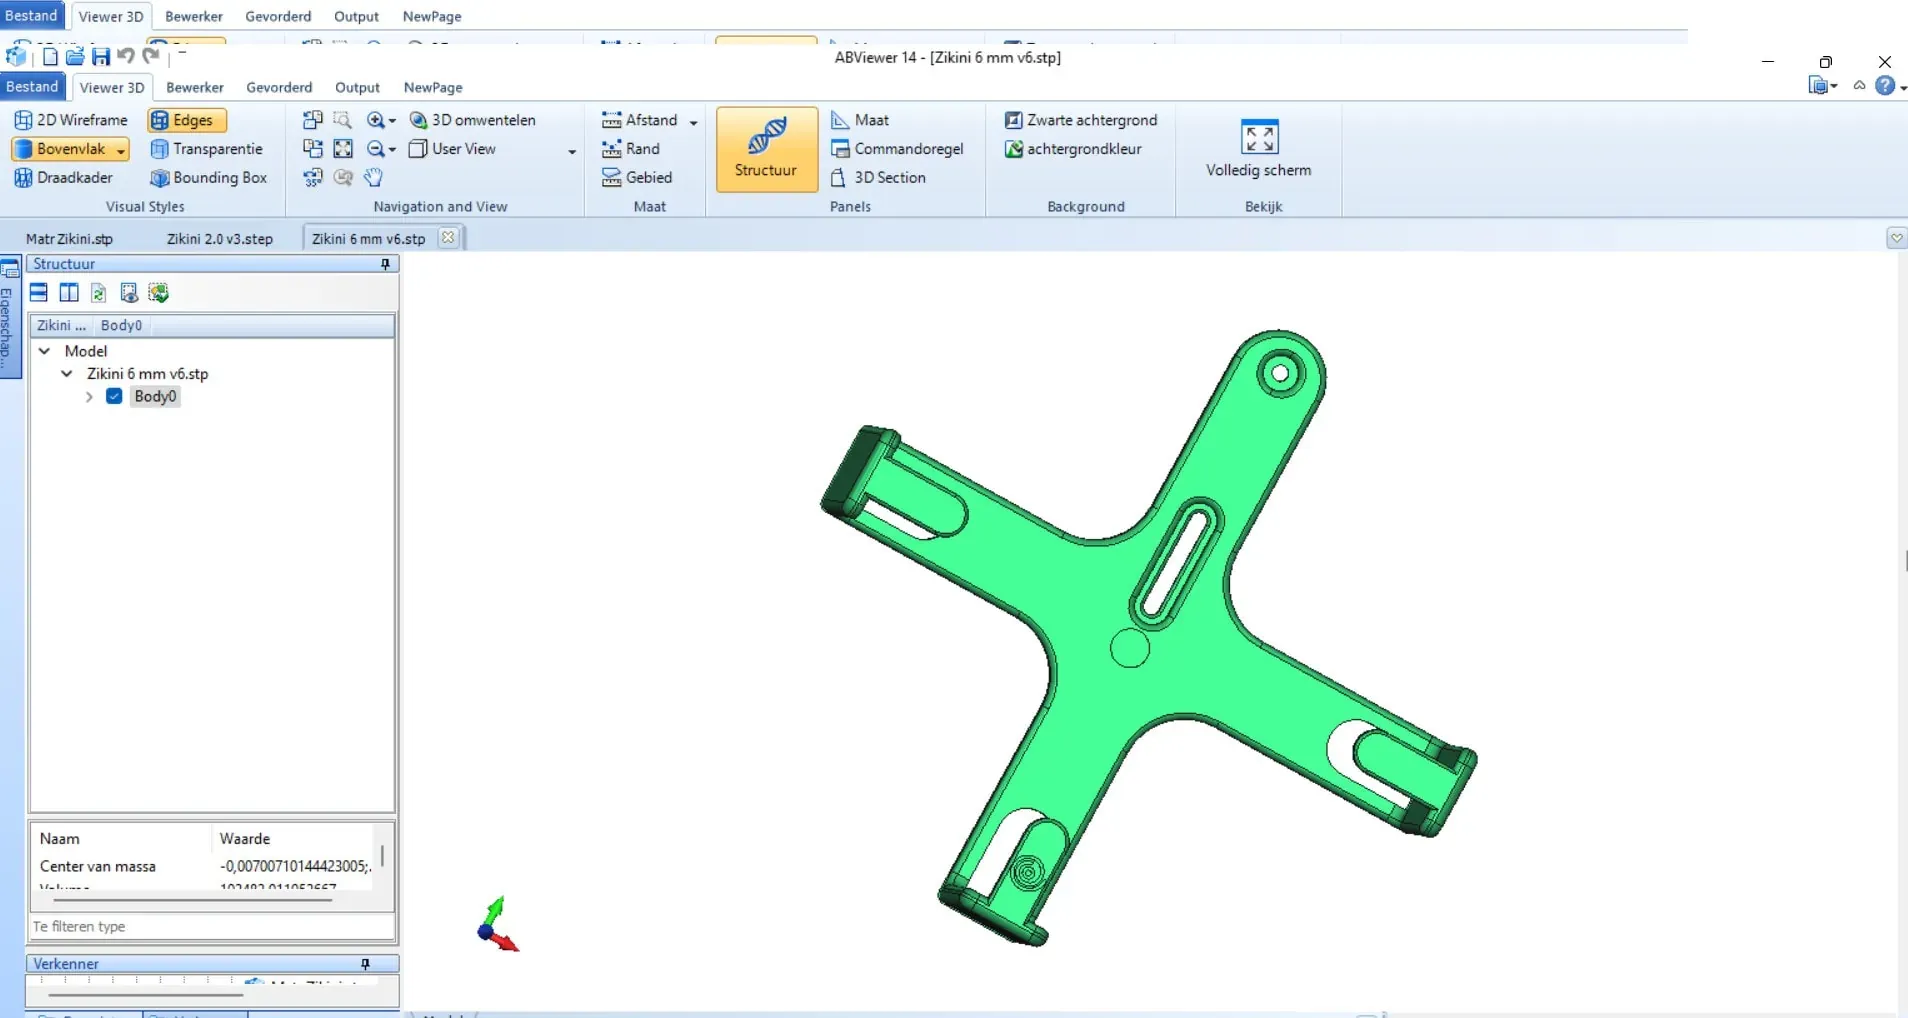1908x1018 pixels.
Task: Toggle the Commandoregel panel
Action: [897, 149]
